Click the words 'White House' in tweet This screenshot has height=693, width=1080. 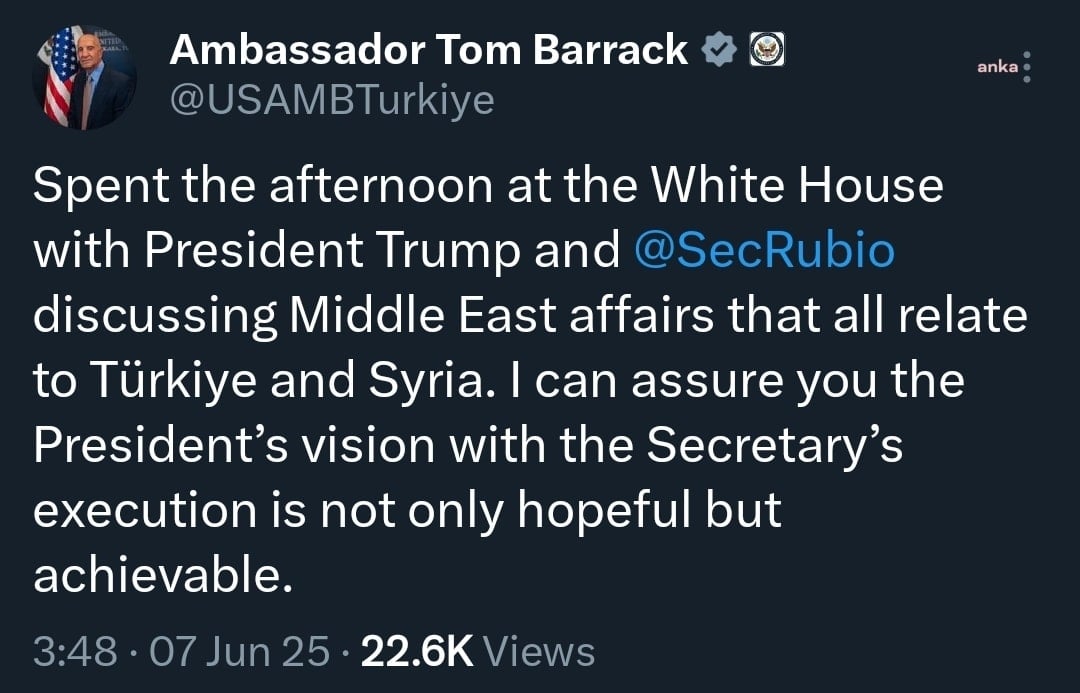coord(796,186)
